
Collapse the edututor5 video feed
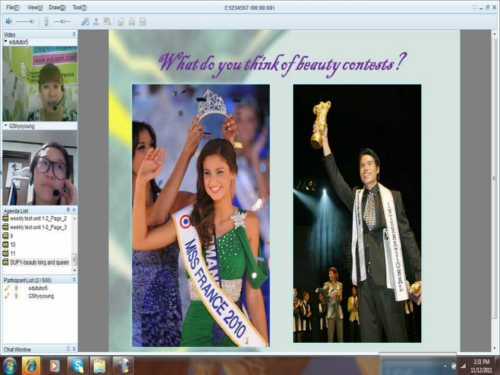[x=6, y=42]
